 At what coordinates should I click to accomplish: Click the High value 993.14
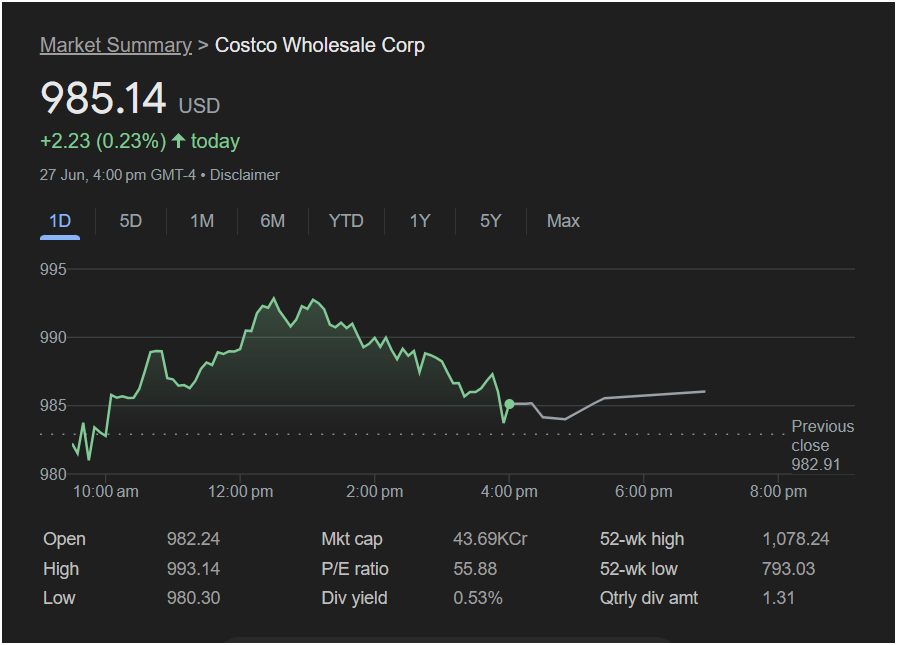pyautogui.click(x=193, y=569)
